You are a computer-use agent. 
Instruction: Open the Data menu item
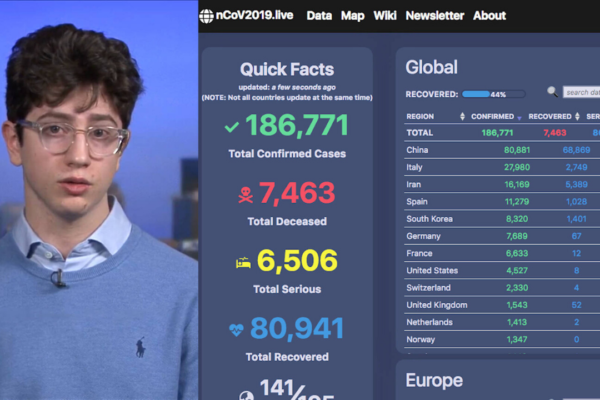[319, 16]
